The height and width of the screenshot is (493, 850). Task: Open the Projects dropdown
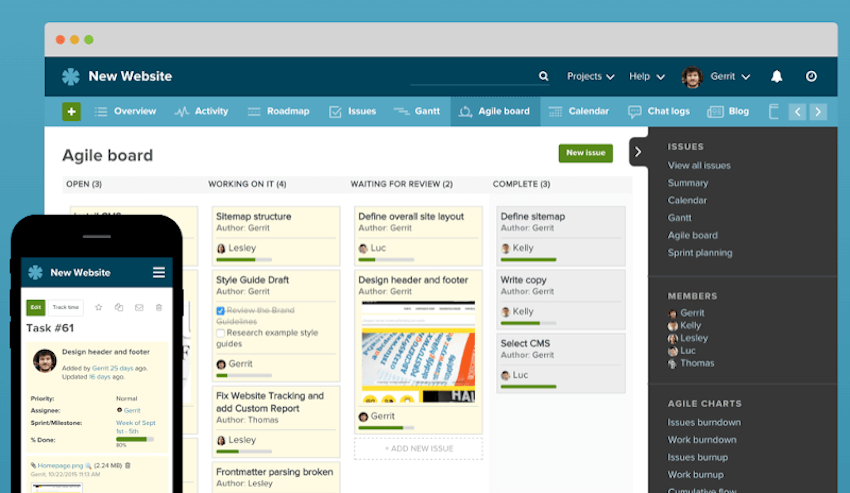point(590,76)
